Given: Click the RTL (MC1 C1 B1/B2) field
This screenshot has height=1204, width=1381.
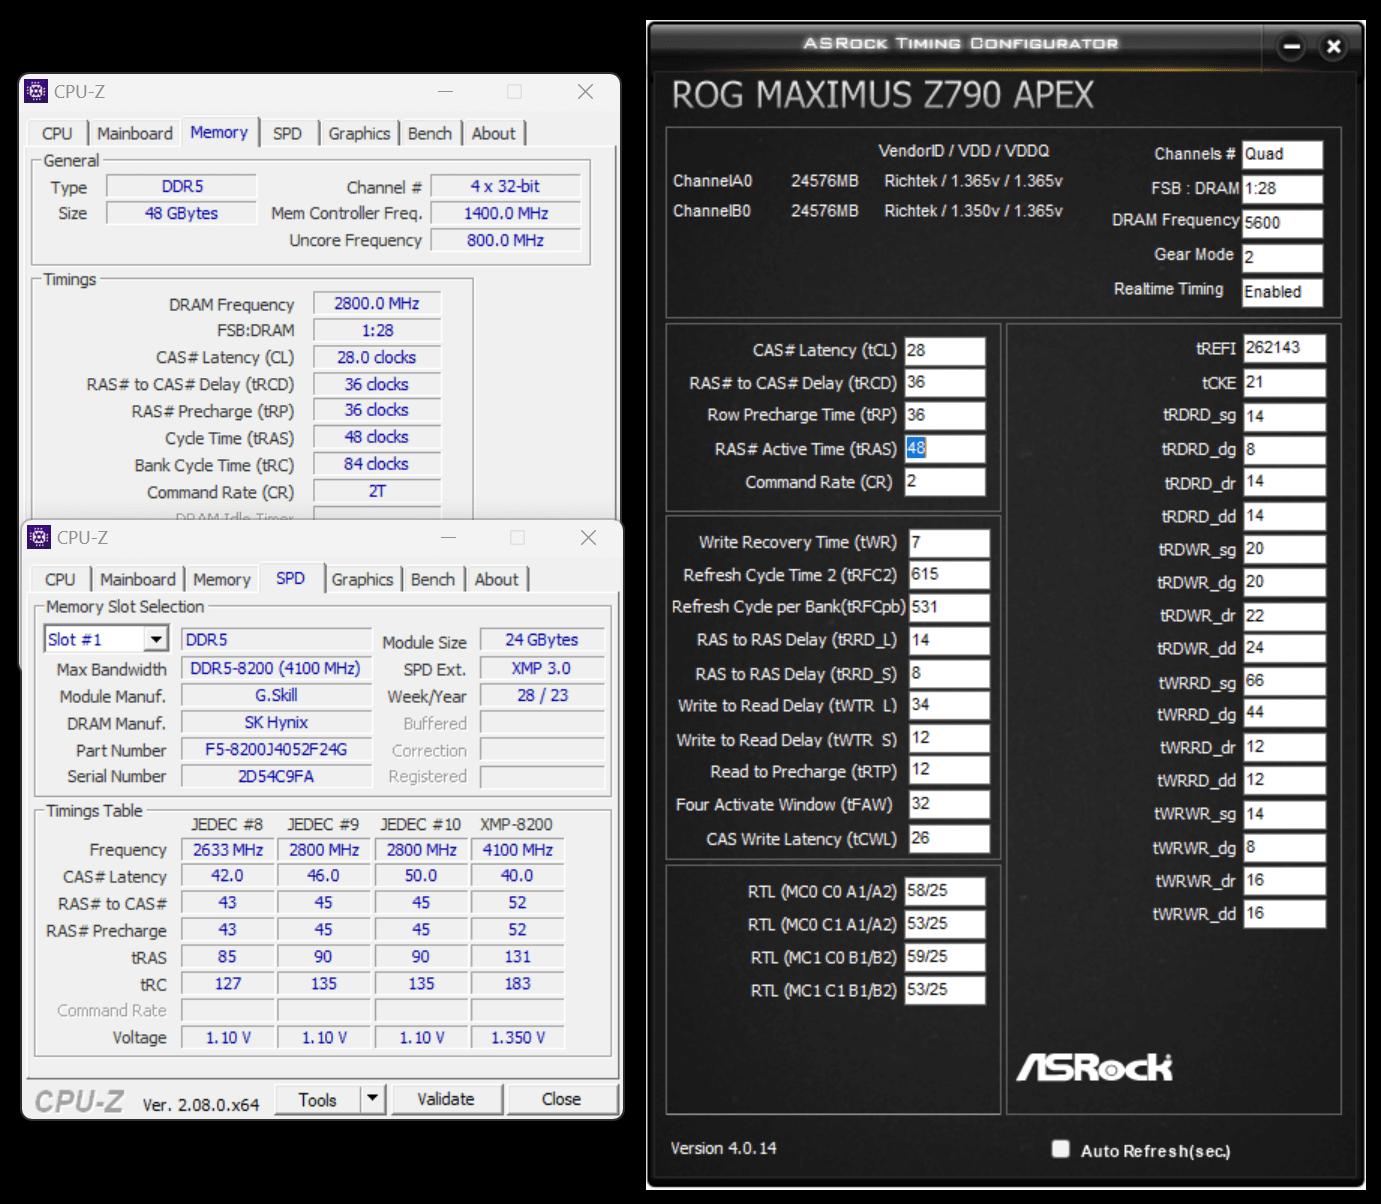Looking at the screenshot, I should [x=945, y=990].
